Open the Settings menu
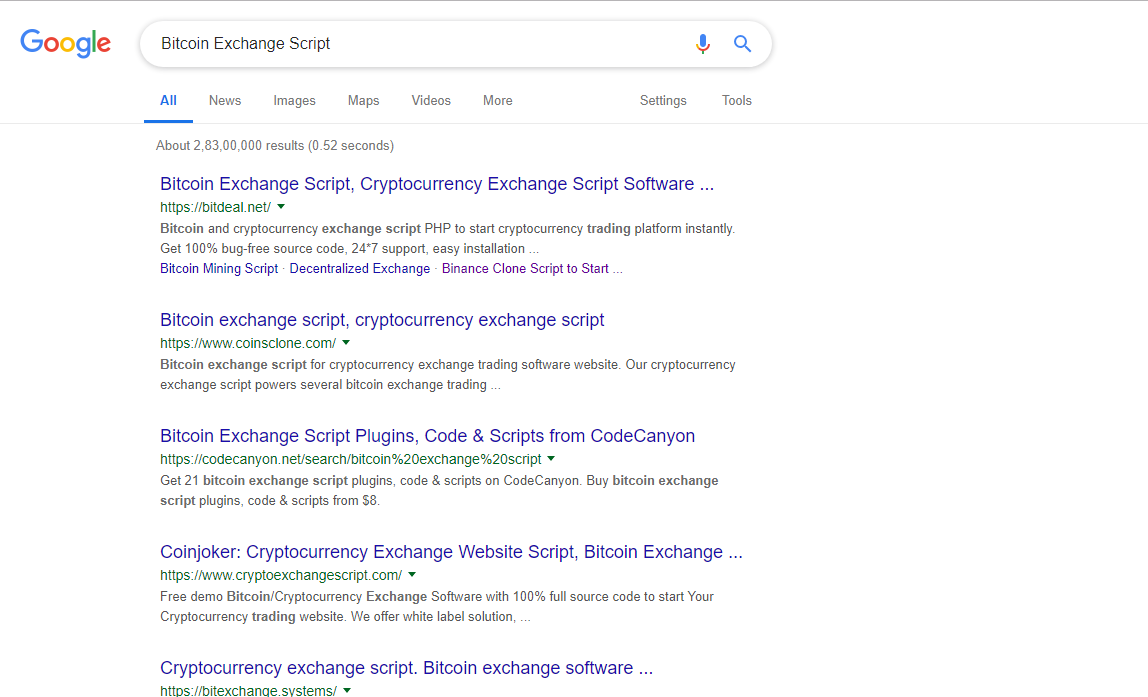1148x697 pixels. [663, 100]
